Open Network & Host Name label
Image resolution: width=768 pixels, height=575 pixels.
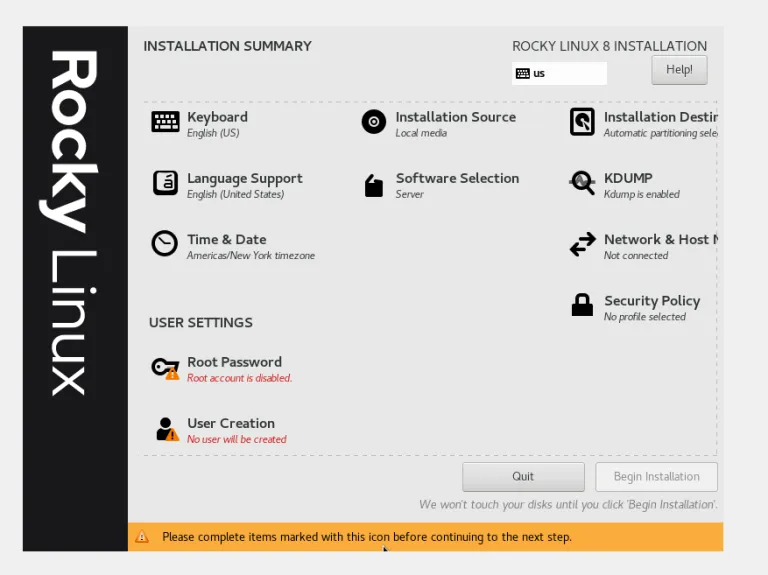coord(661,240)
